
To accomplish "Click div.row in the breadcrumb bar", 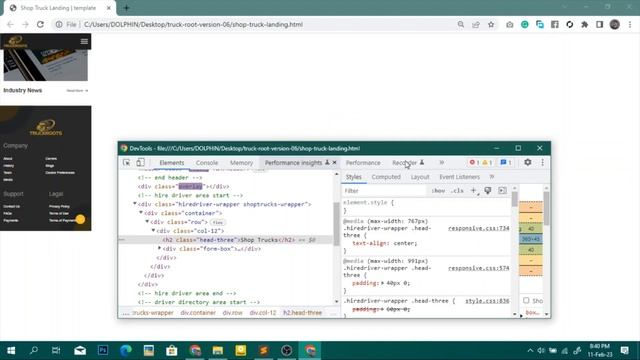I will [x=233, y=313].
